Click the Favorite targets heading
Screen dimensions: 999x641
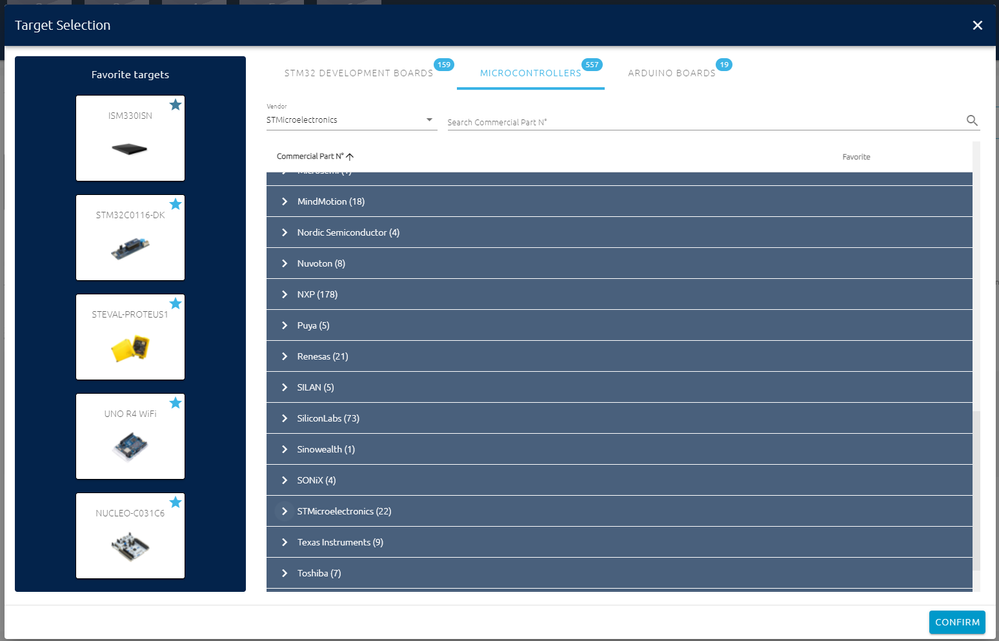130,75
